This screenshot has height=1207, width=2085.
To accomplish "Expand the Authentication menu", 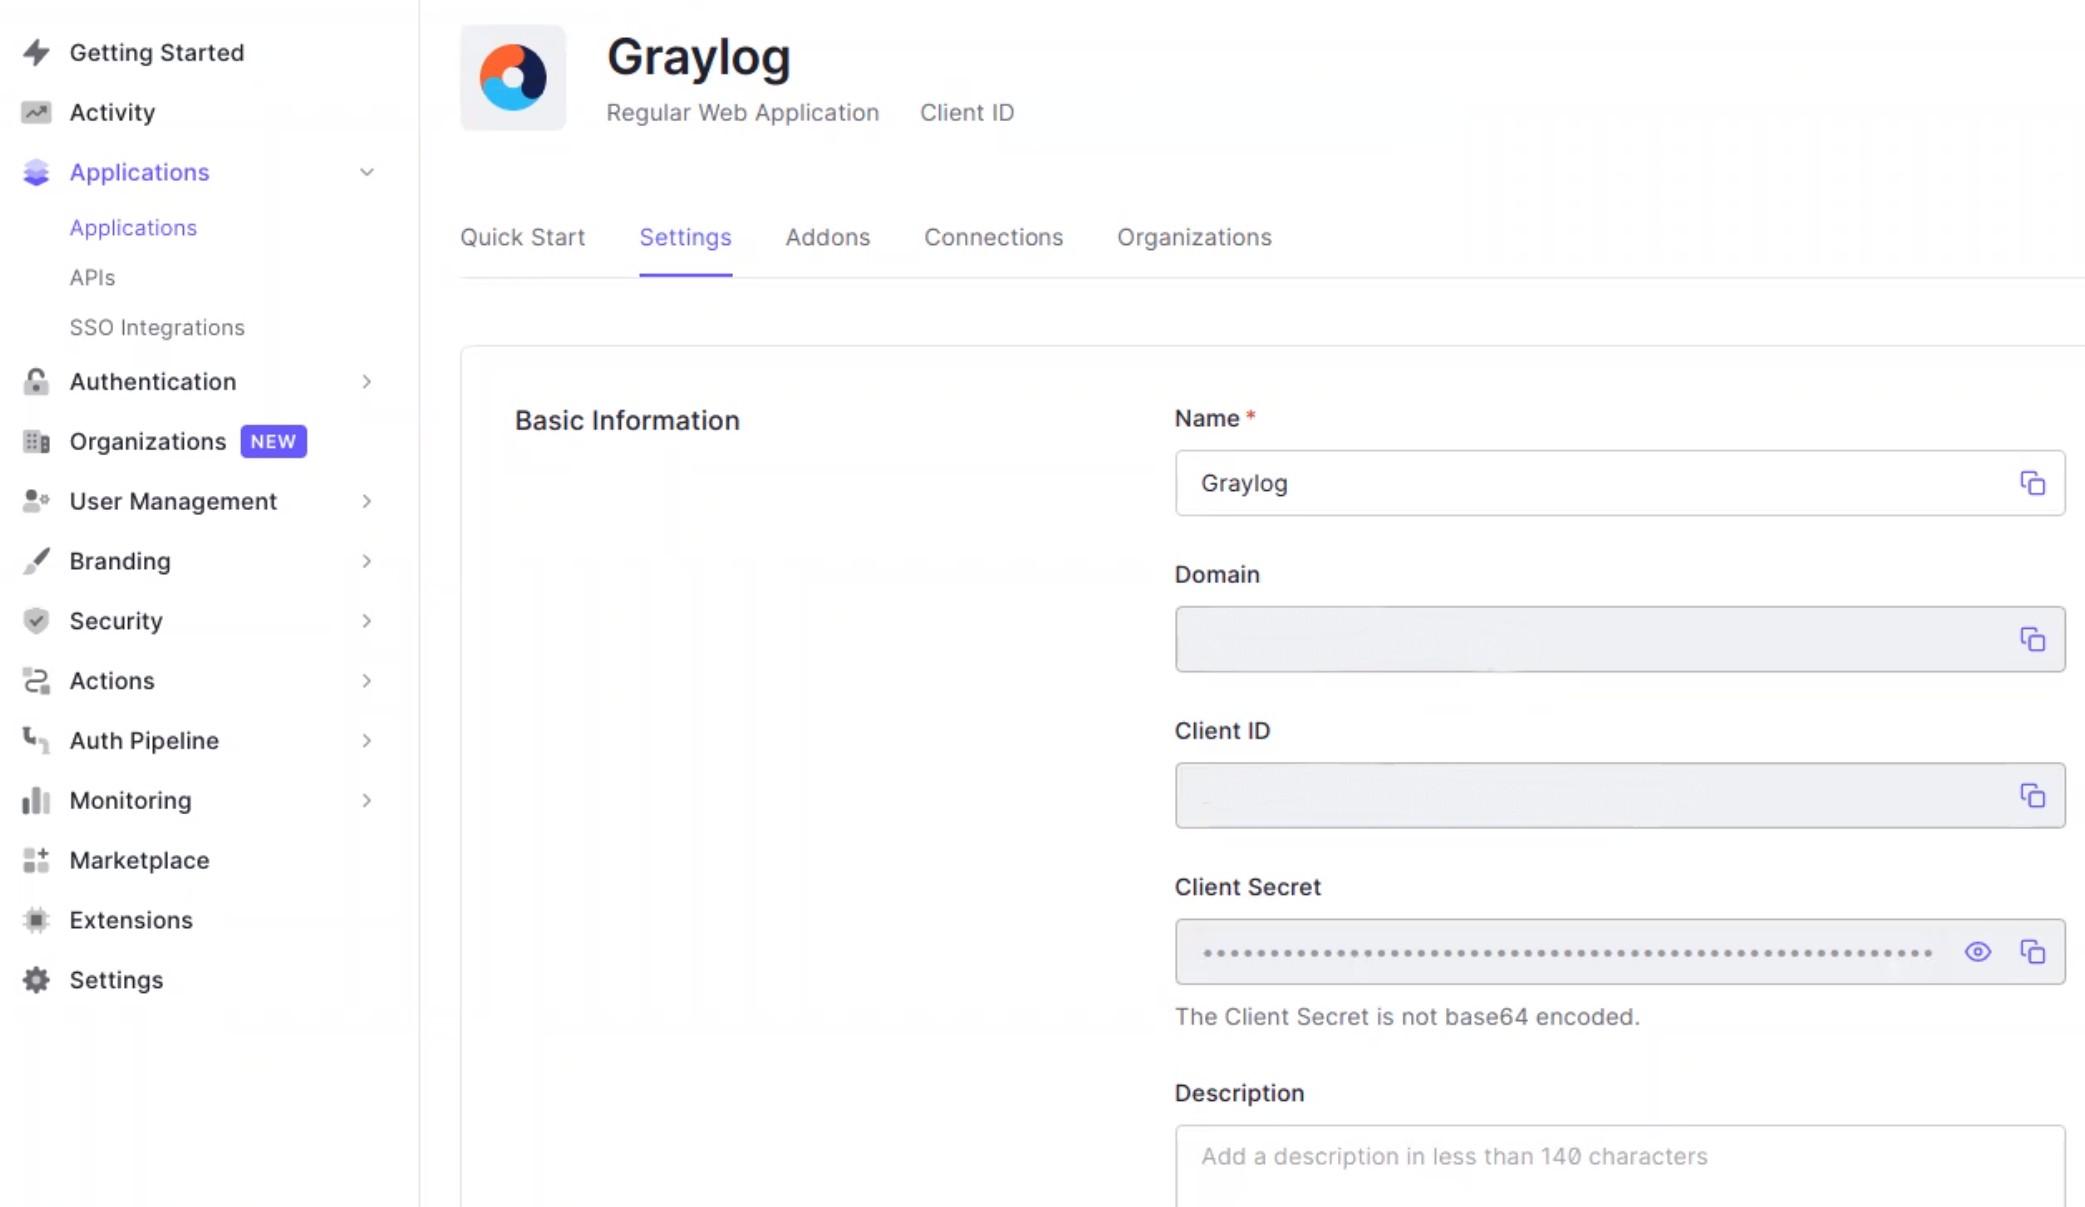I will tap(367, 382).
